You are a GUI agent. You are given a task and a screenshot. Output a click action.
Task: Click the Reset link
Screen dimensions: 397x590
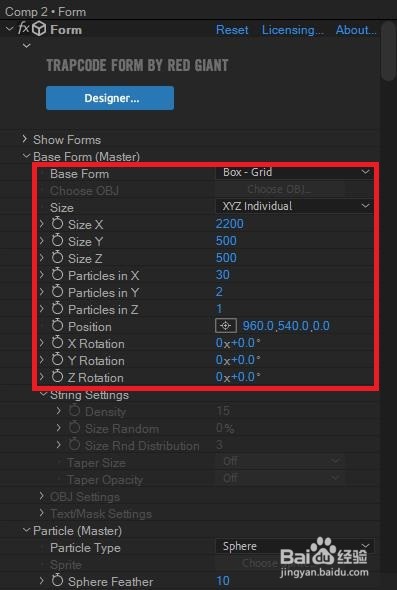click(232, 30)
